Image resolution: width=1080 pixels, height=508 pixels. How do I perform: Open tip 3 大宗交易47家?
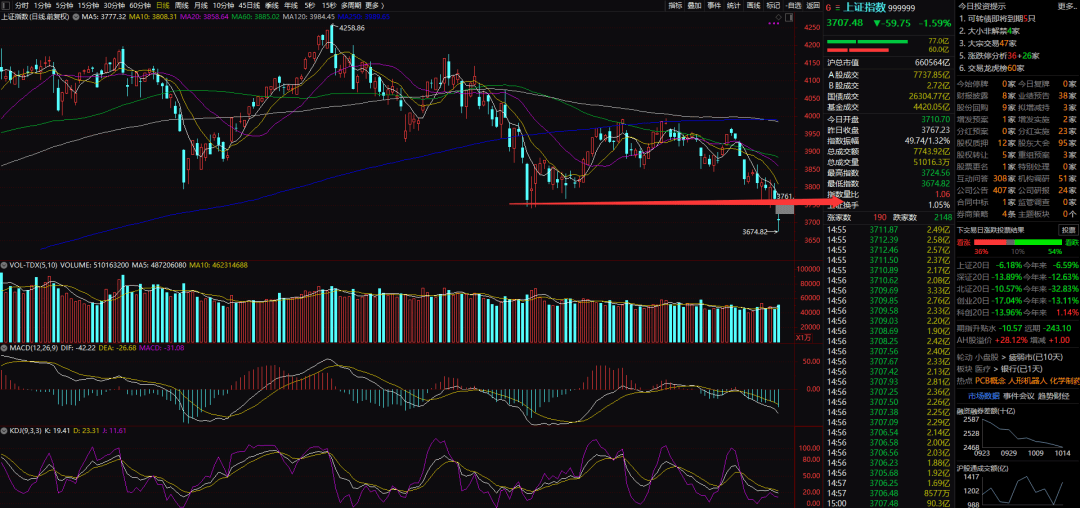coord(990,44)
